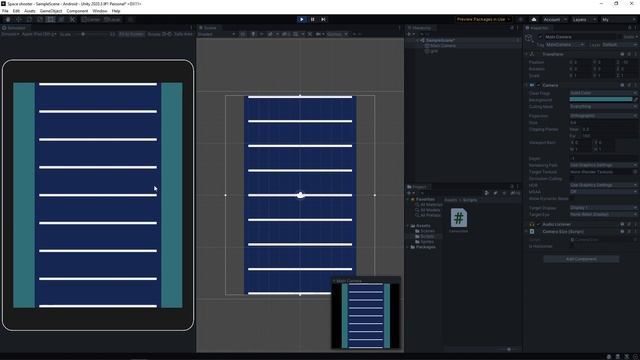Collapse the Camera component

(x=527, y=85)
